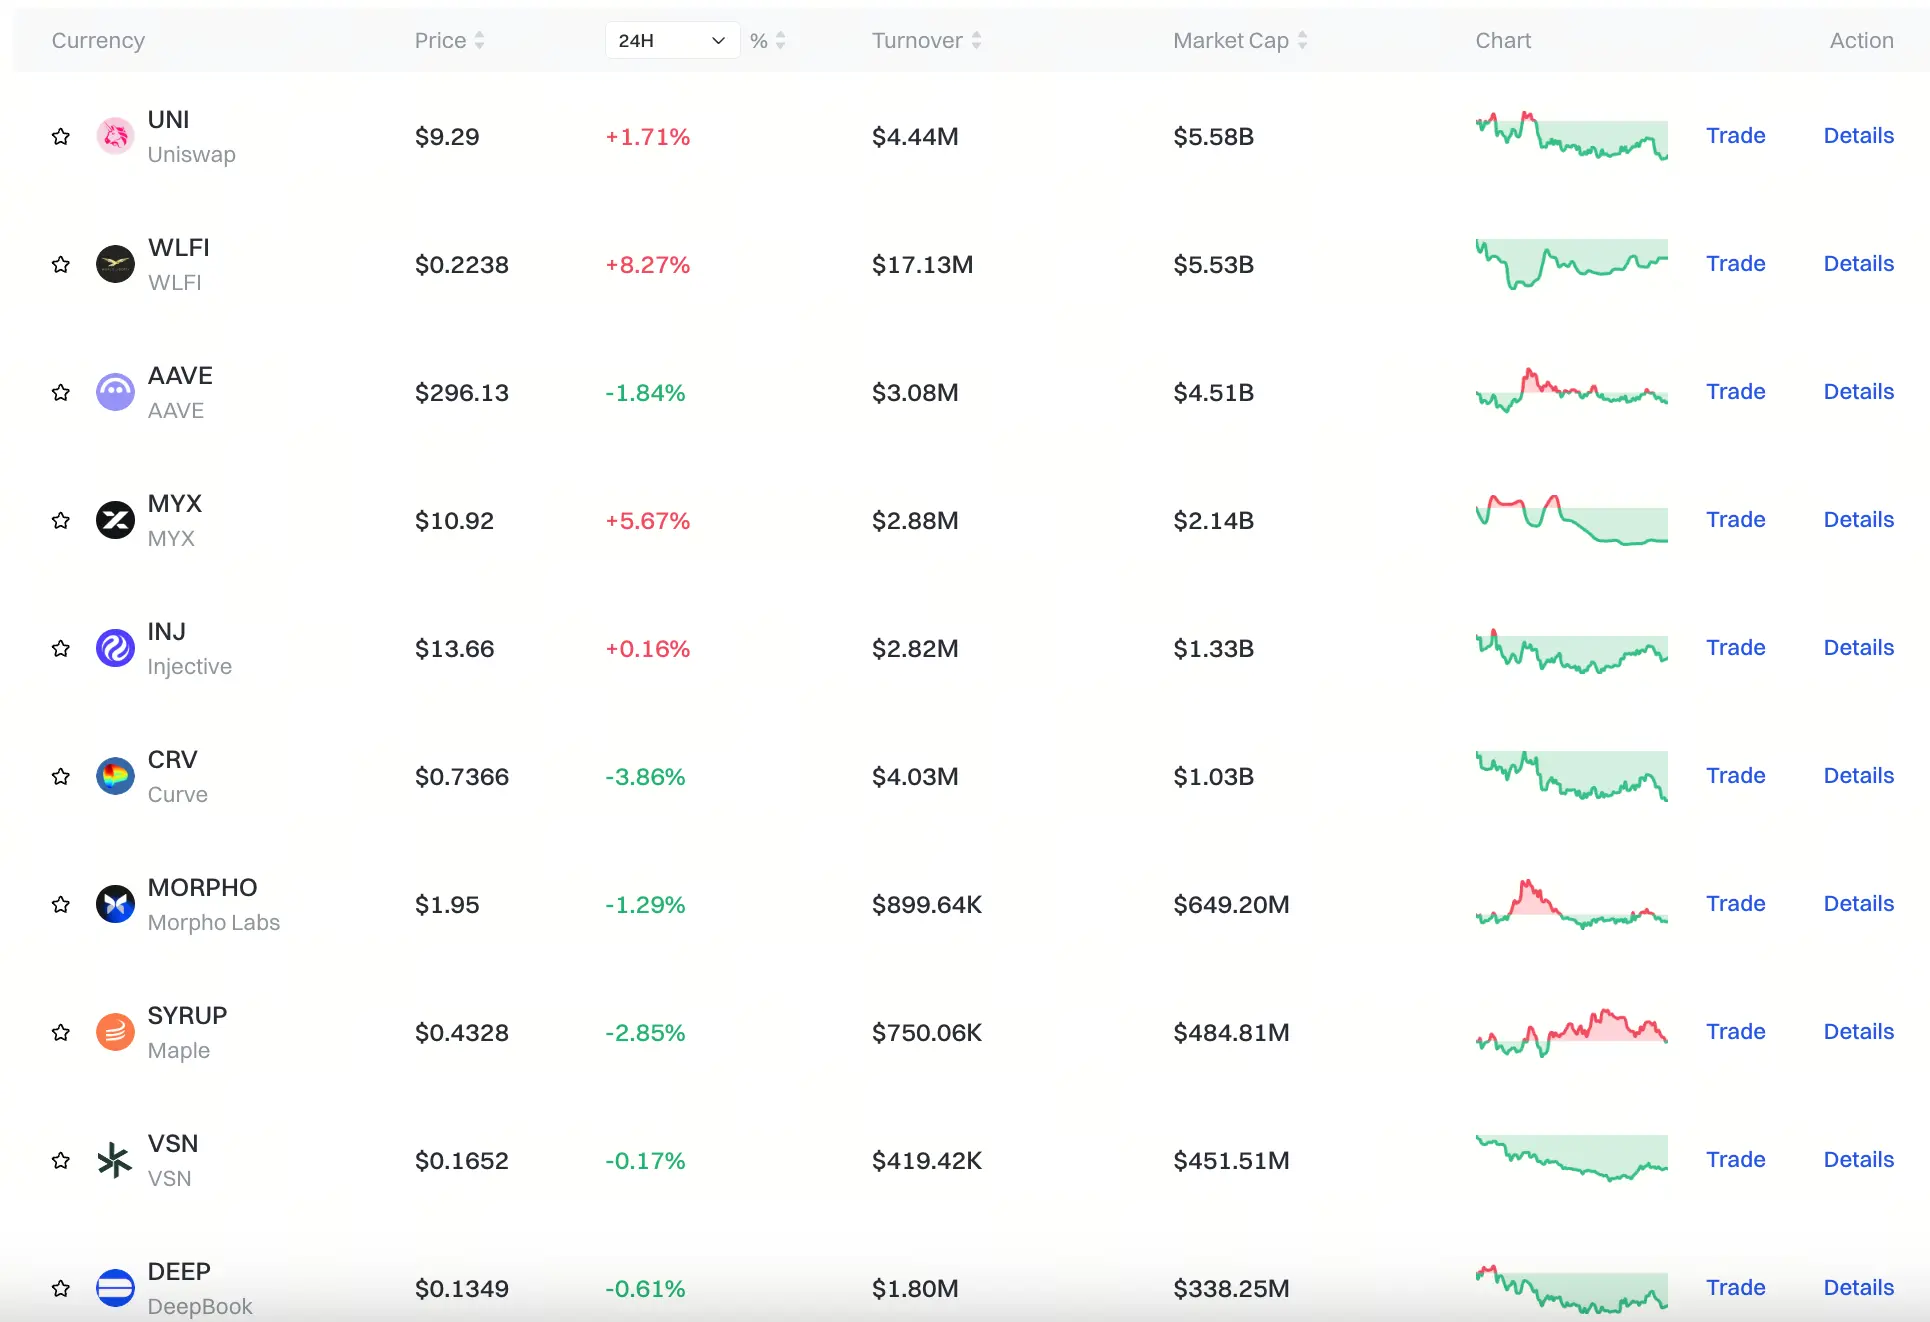Open MORPHO Trade link
Viewport: 1930px width, 1322px height.
pyautogui.click(x=1735, y=904)
